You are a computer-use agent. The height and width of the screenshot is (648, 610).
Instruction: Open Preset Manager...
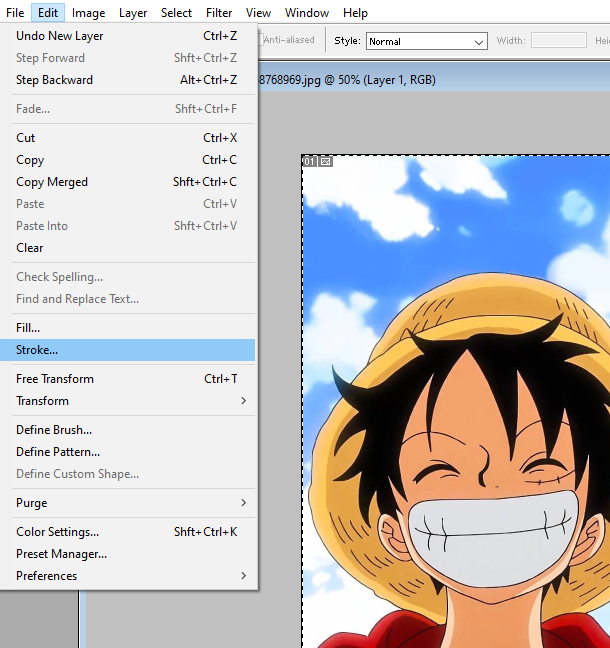(127, 554)
